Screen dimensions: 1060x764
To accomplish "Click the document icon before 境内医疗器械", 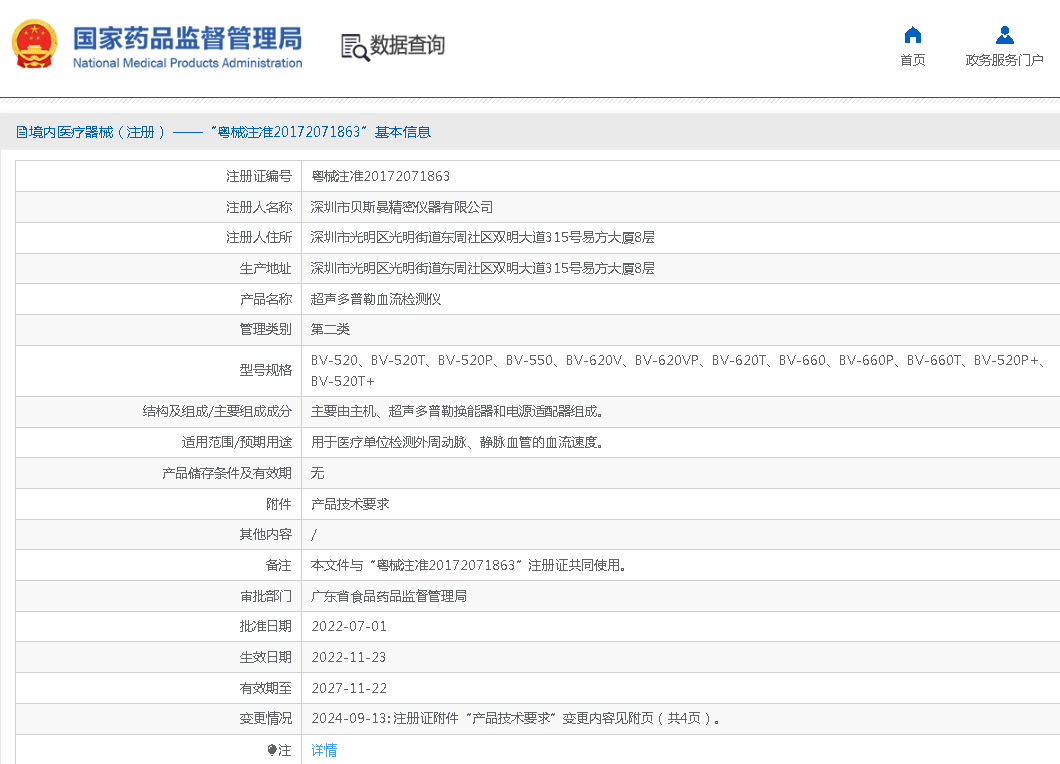I will (x=21, y=132).
